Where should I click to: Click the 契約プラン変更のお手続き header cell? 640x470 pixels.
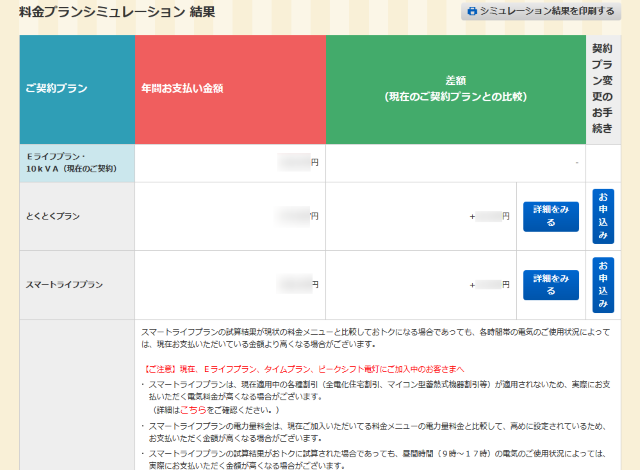tap(603, 89)
